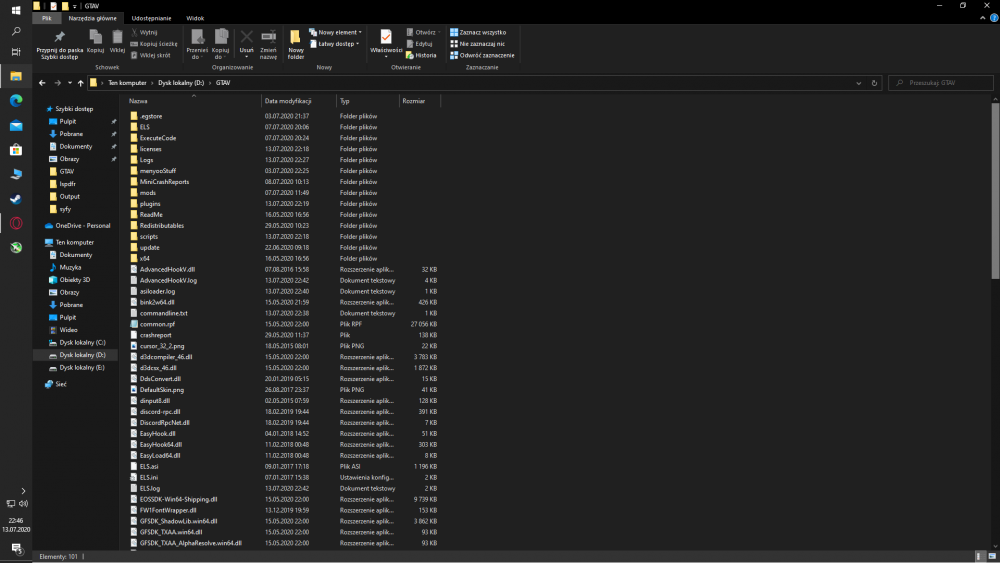This screenshot has height=563, width=1000.
Task: Refresh the GTAV folder view
Action: click(x=874, y=83)
